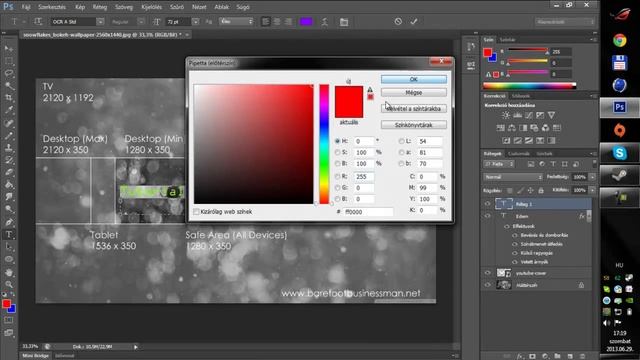Open the 'Normal' blend mode dropdown

[513, 177]
